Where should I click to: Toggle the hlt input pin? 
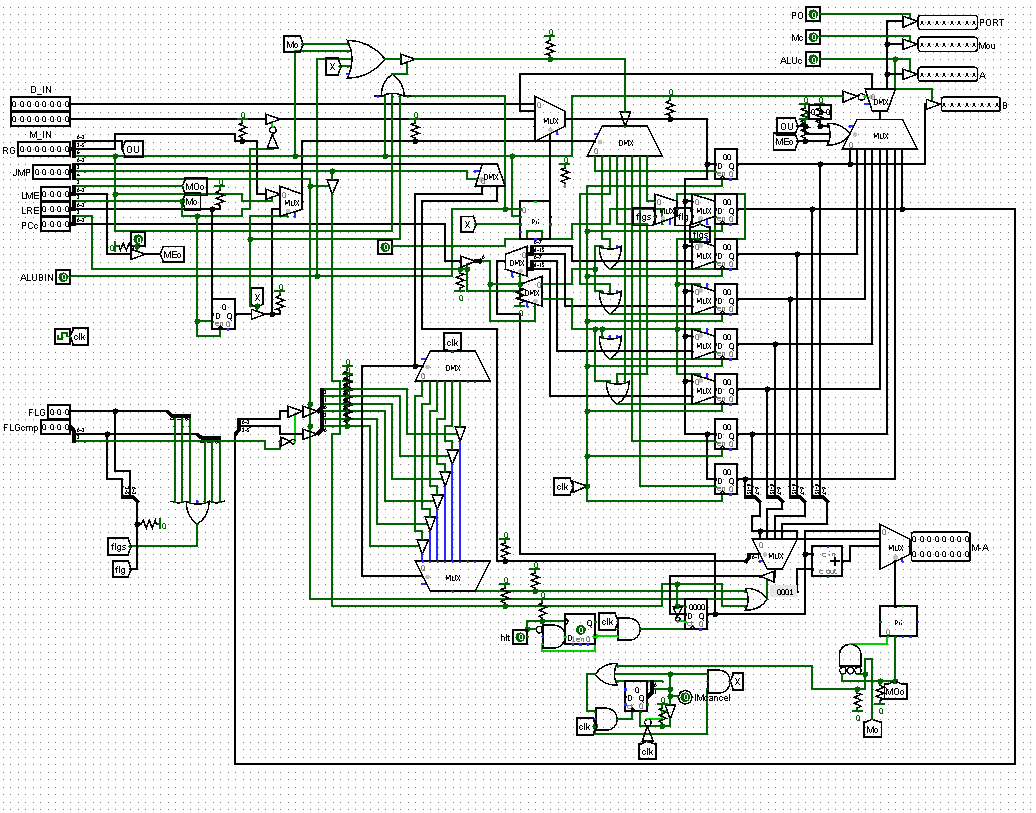520,637
